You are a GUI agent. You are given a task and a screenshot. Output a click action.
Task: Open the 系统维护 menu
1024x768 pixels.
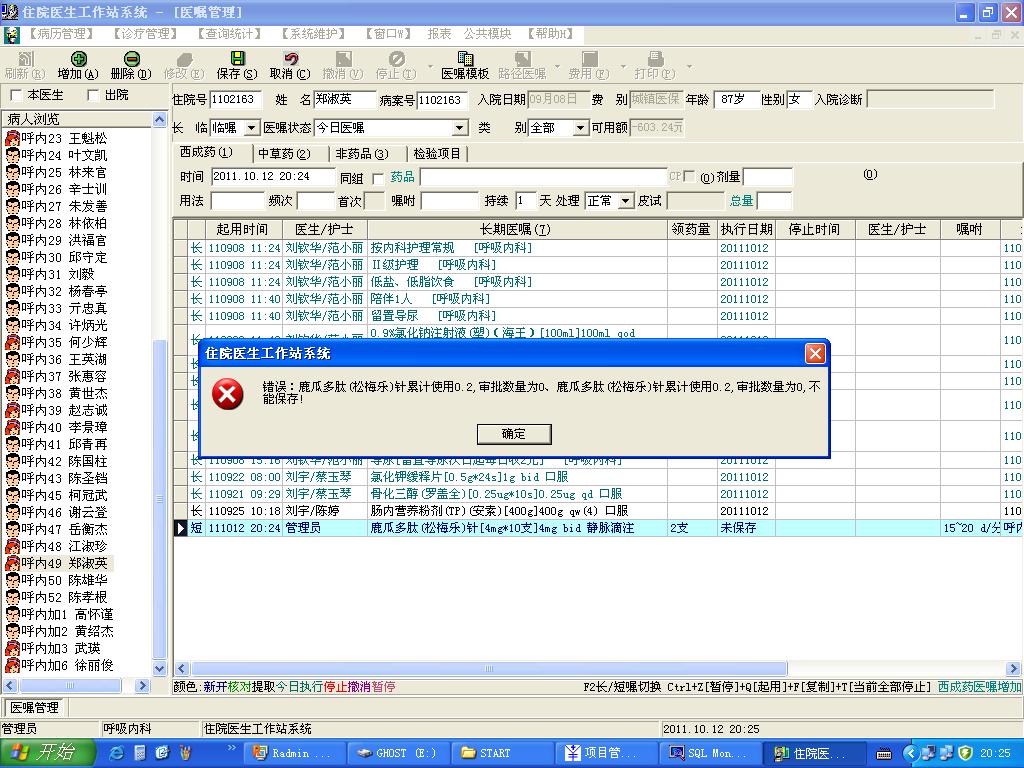tap(313, 33)
